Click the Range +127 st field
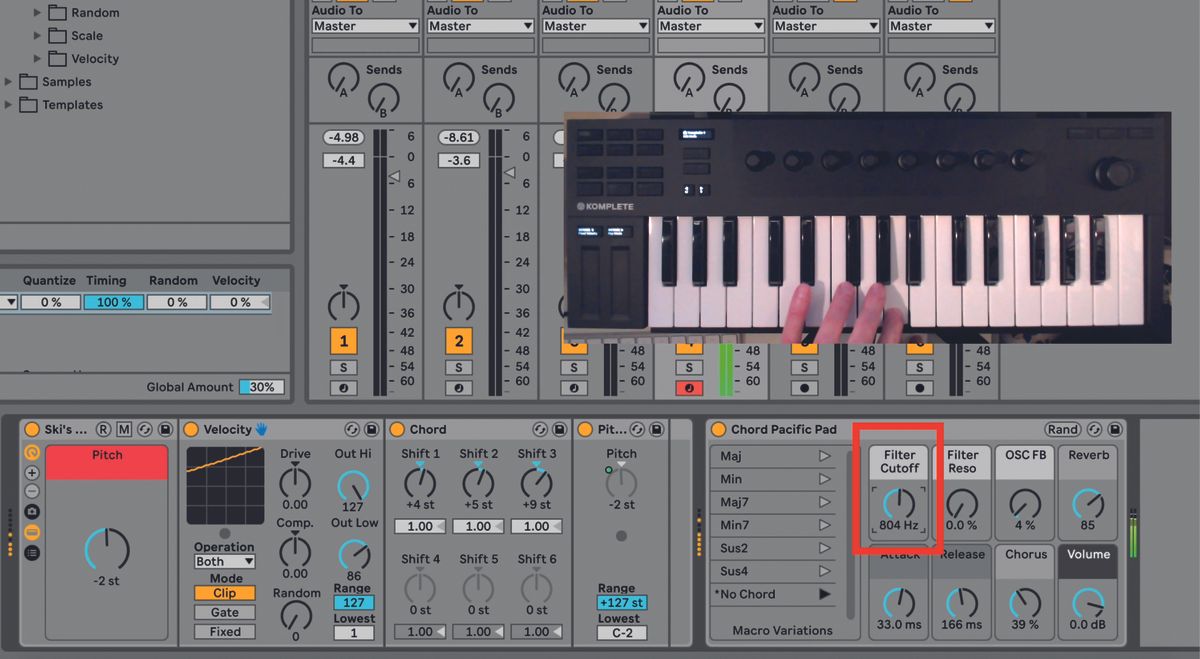The width and height of the screenshot is (1200, 659). click(x=622, y=603)
